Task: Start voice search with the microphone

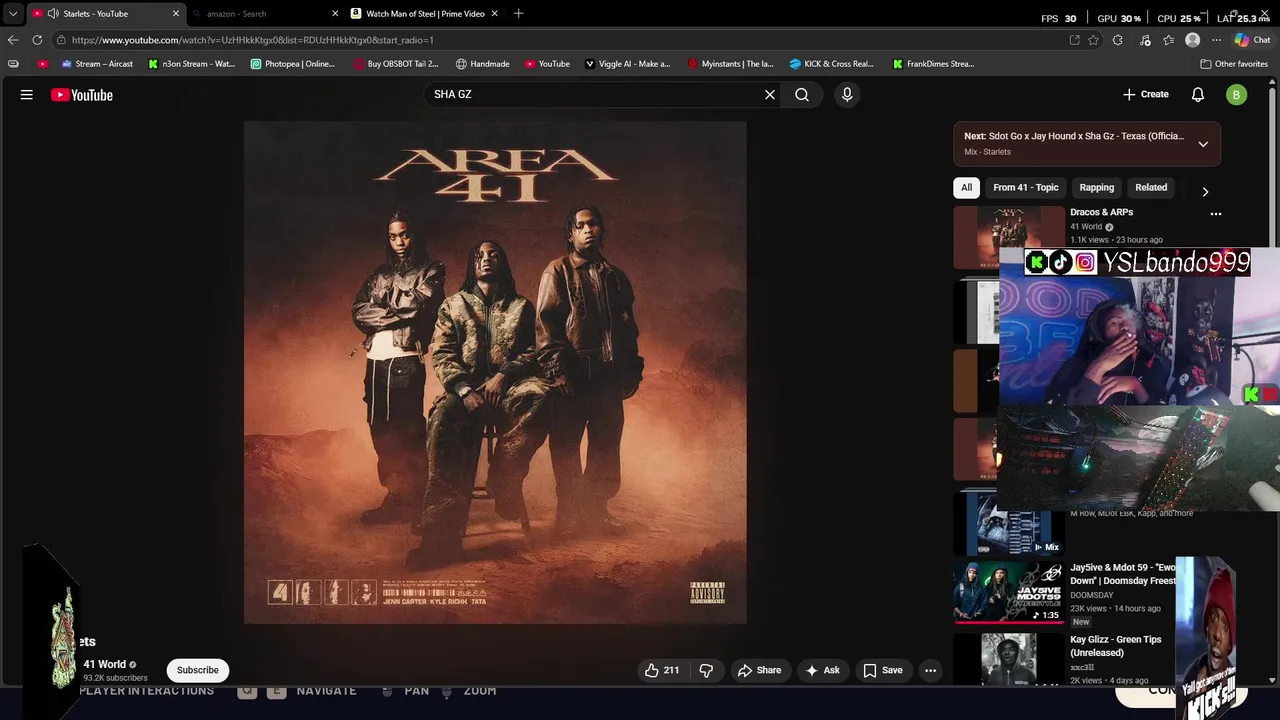Action: (847, 94)
